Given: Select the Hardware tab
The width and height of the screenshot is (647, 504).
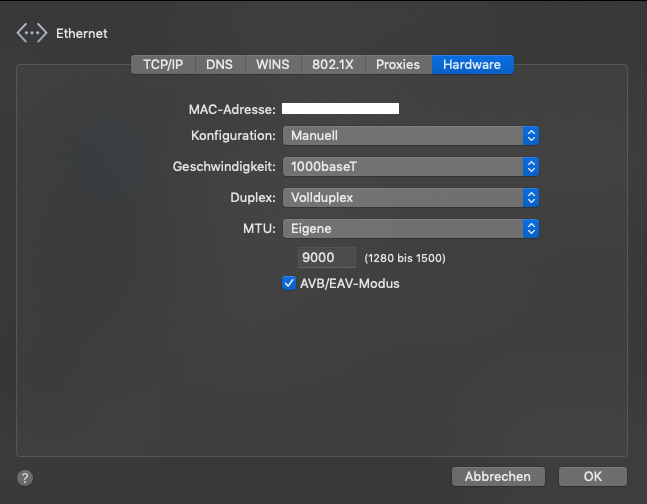Looking at the screenshot, I should click(472, 64).
